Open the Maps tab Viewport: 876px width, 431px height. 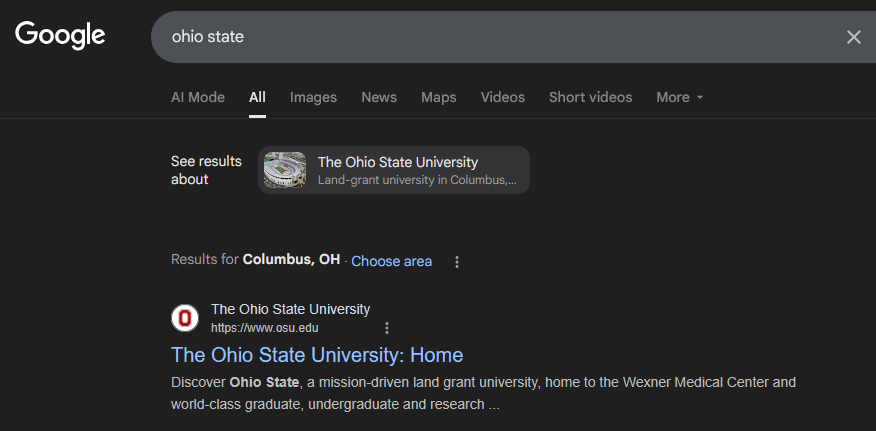[x=439, y=97]
